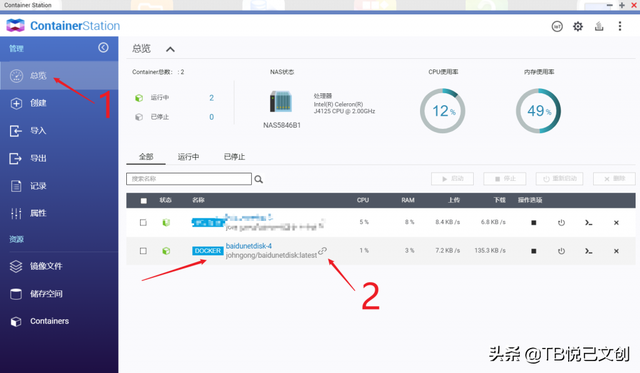
Task: Click the IoT icon in the header
Action: (557, 27)
